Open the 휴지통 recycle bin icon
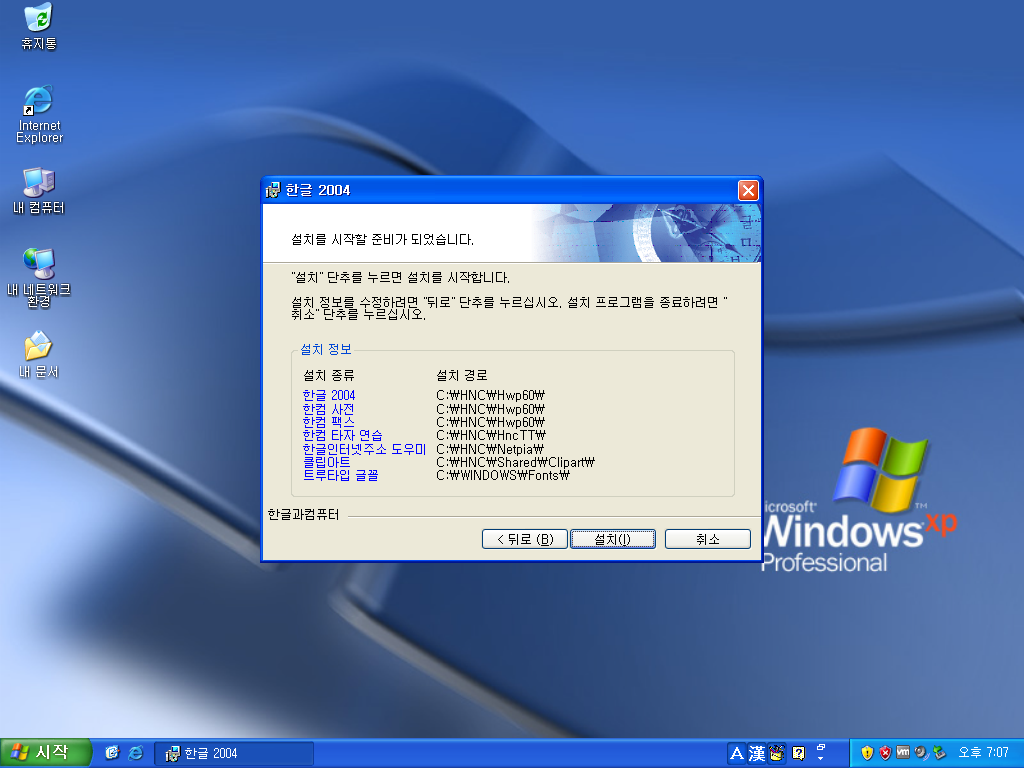Image resolution: width=1024 pixels, height=768 pixels. (39, 26)
